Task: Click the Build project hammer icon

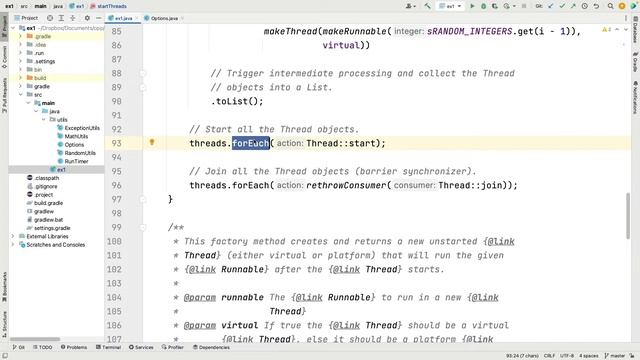Action: [x=427, y=6]
